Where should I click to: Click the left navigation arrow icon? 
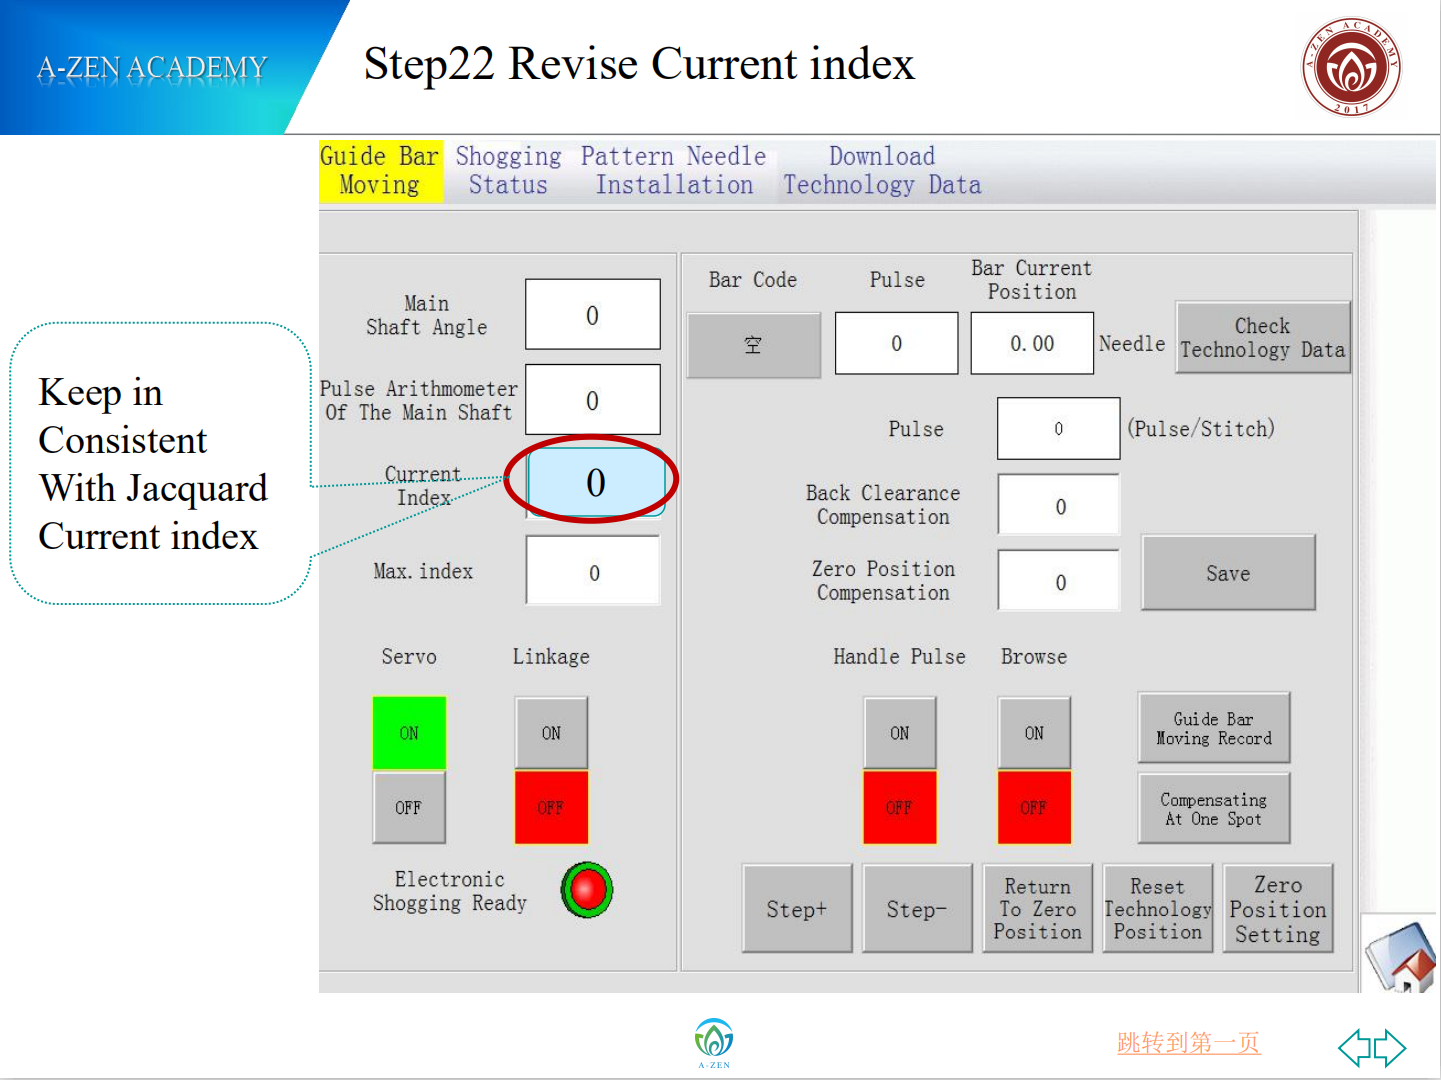coord(1355,1047)
